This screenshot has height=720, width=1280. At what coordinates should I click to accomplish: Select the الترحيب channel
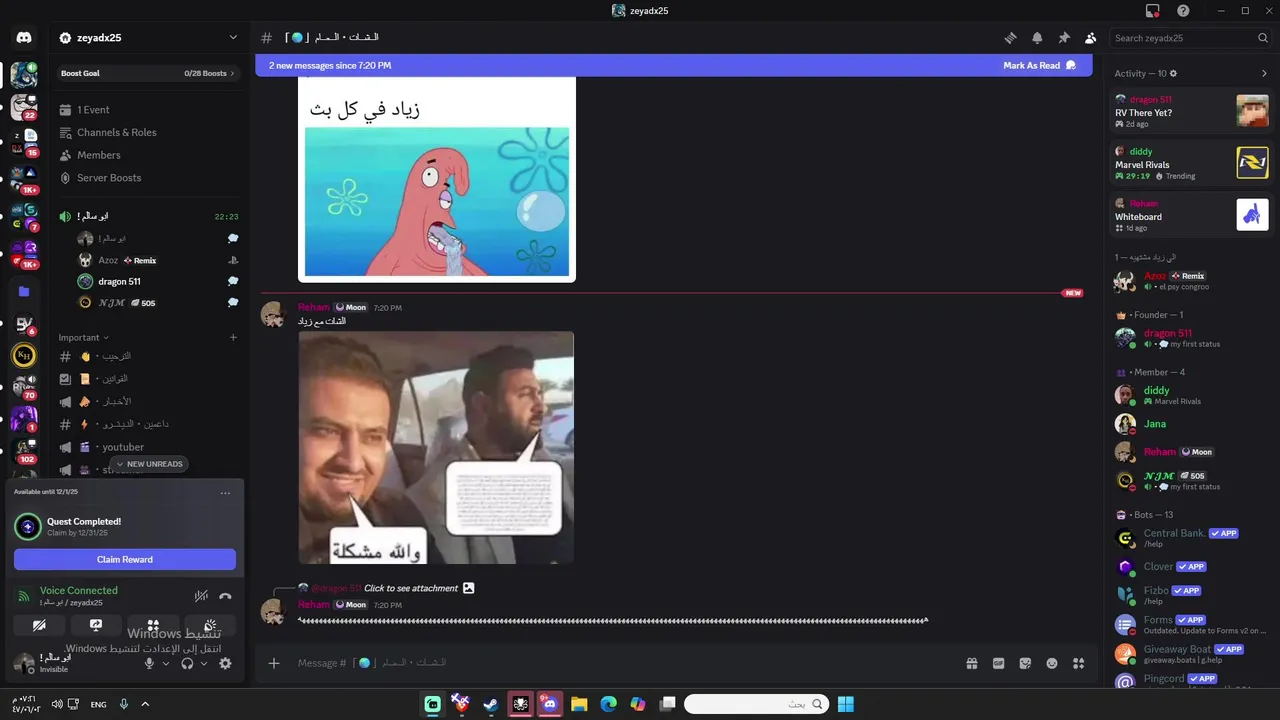148,356
